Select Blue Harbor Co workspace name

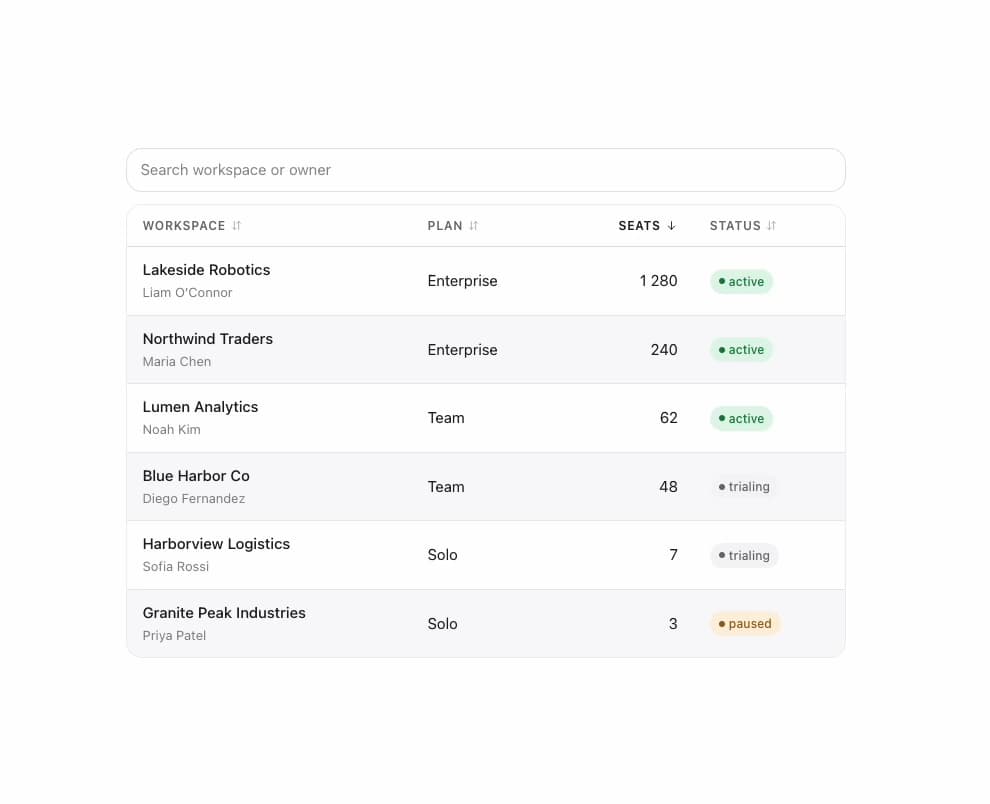coord(196,476)
